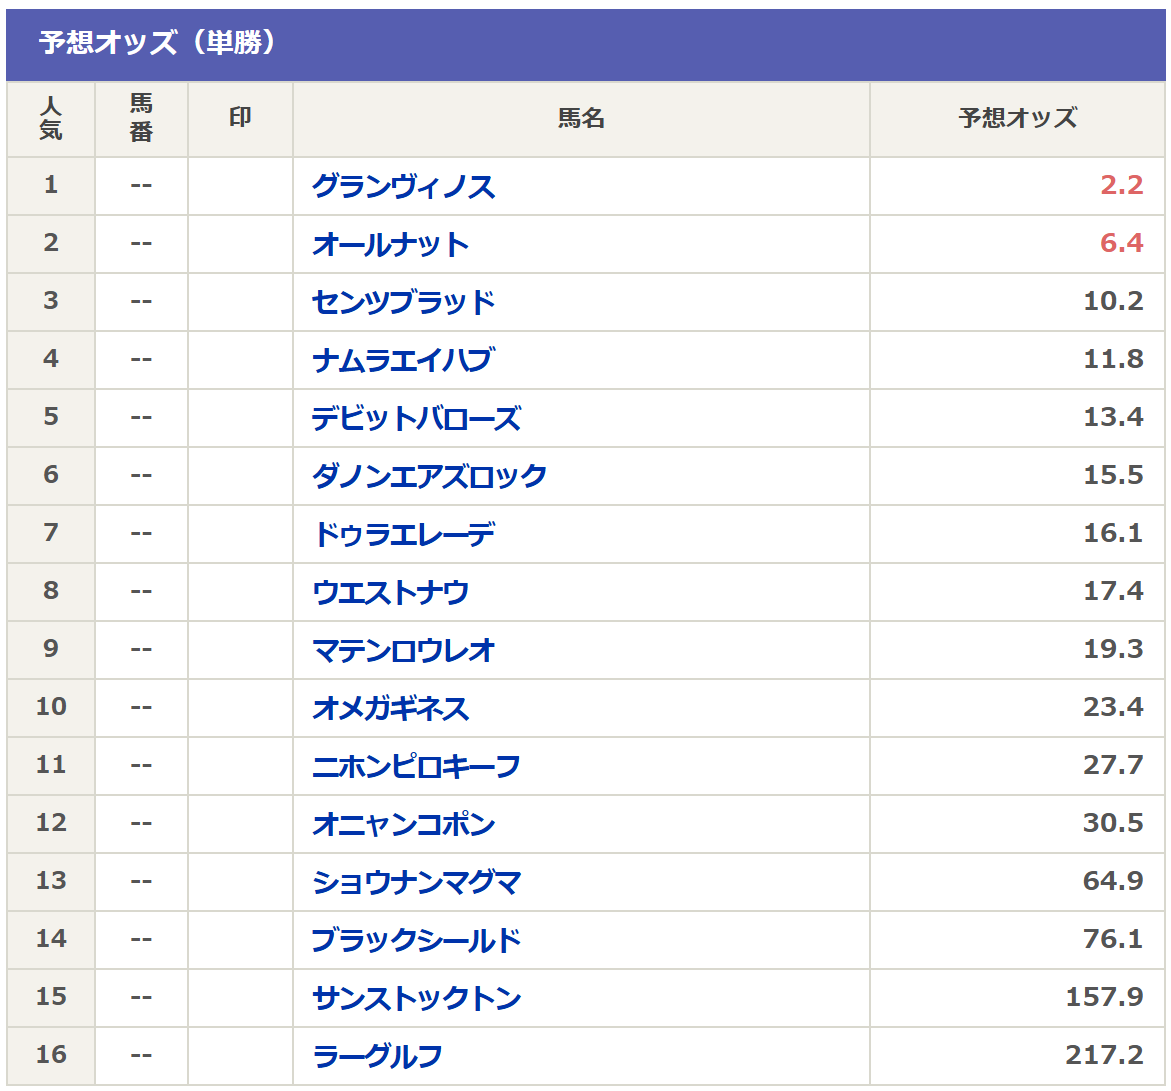The width and height of the screenshot is (1171, 1091).
Task: Select the ナムラエイハブ link
Action: tap(402, 361)
